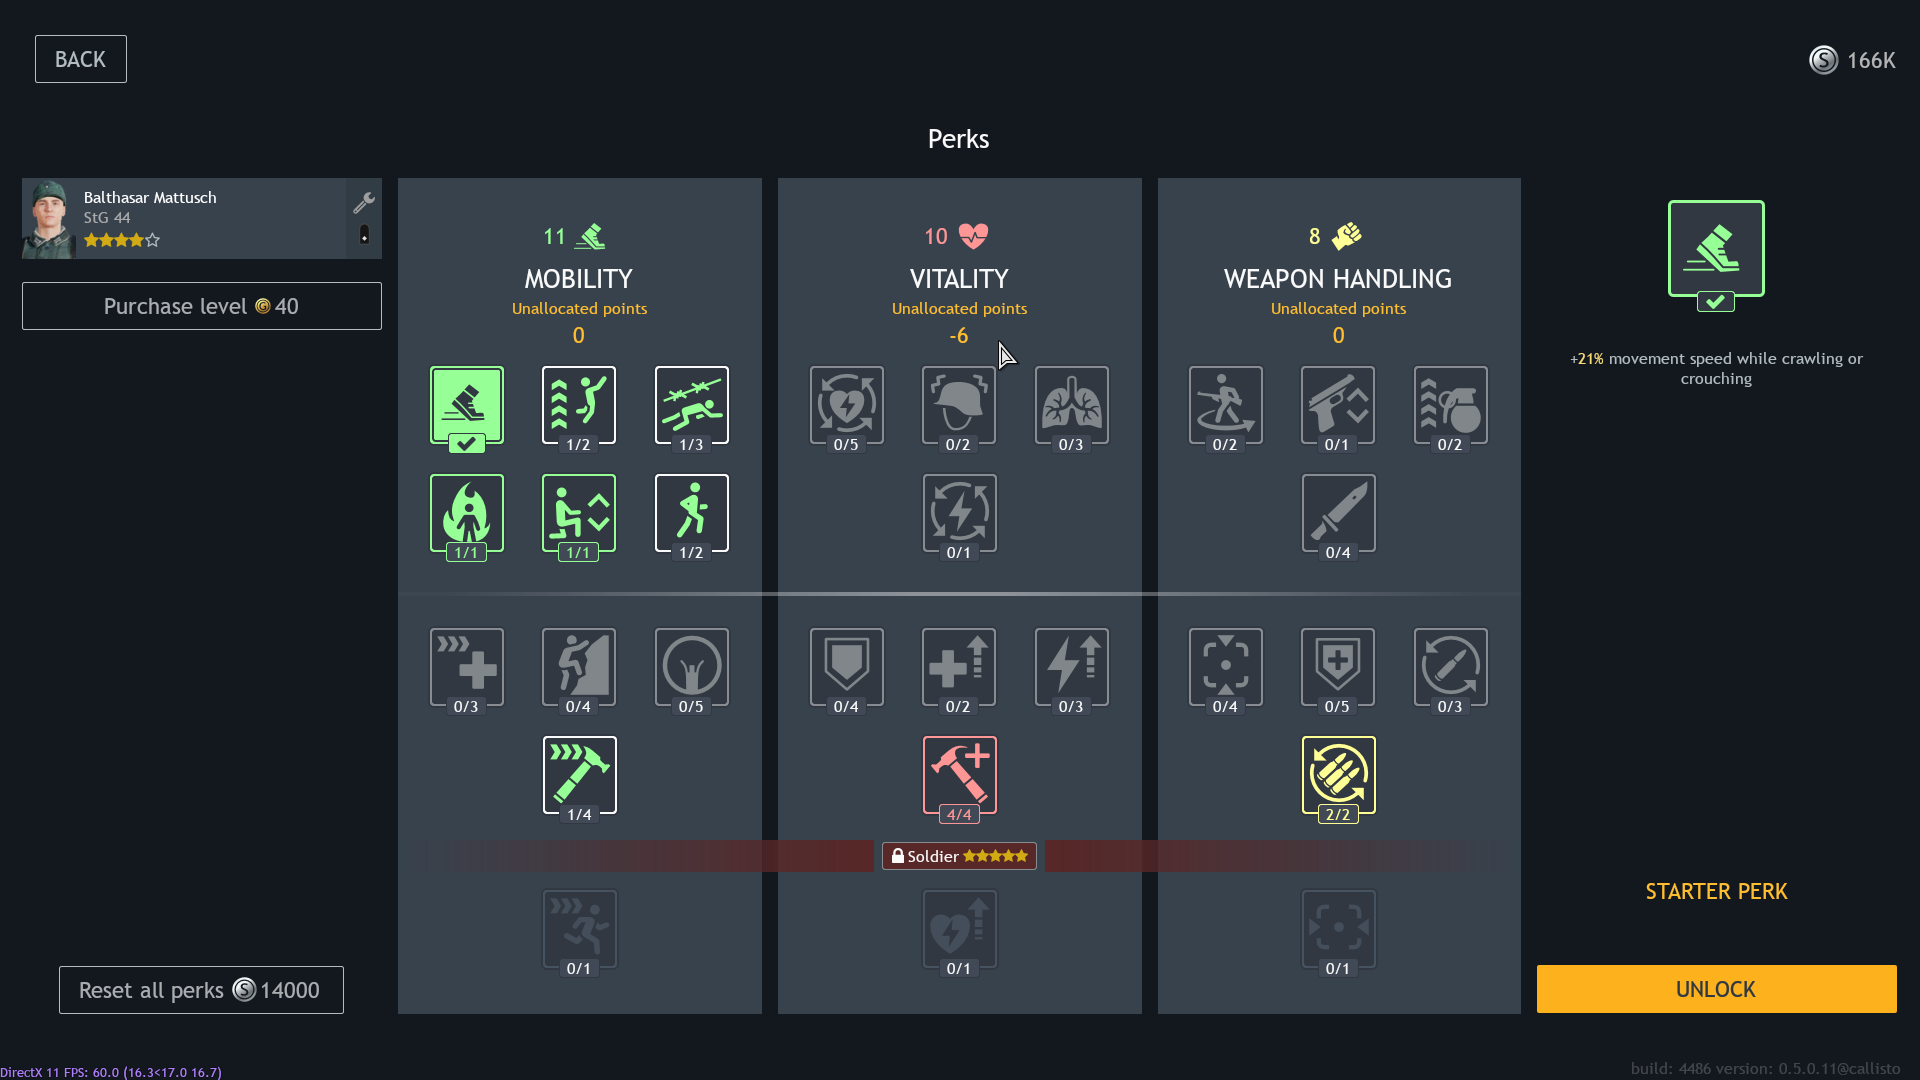Choose the knife melee perk
This screenshot has height=1080, width=1920.
point(1338,513)
